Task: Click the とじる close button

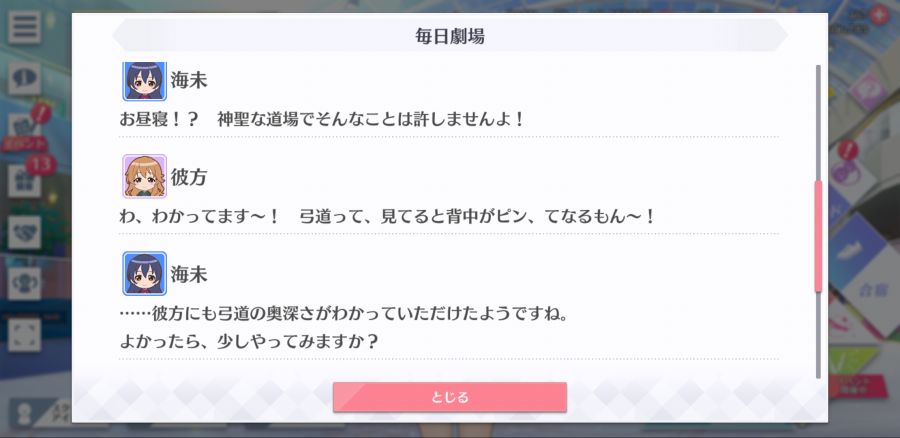Action: click(x=449, y=397)
